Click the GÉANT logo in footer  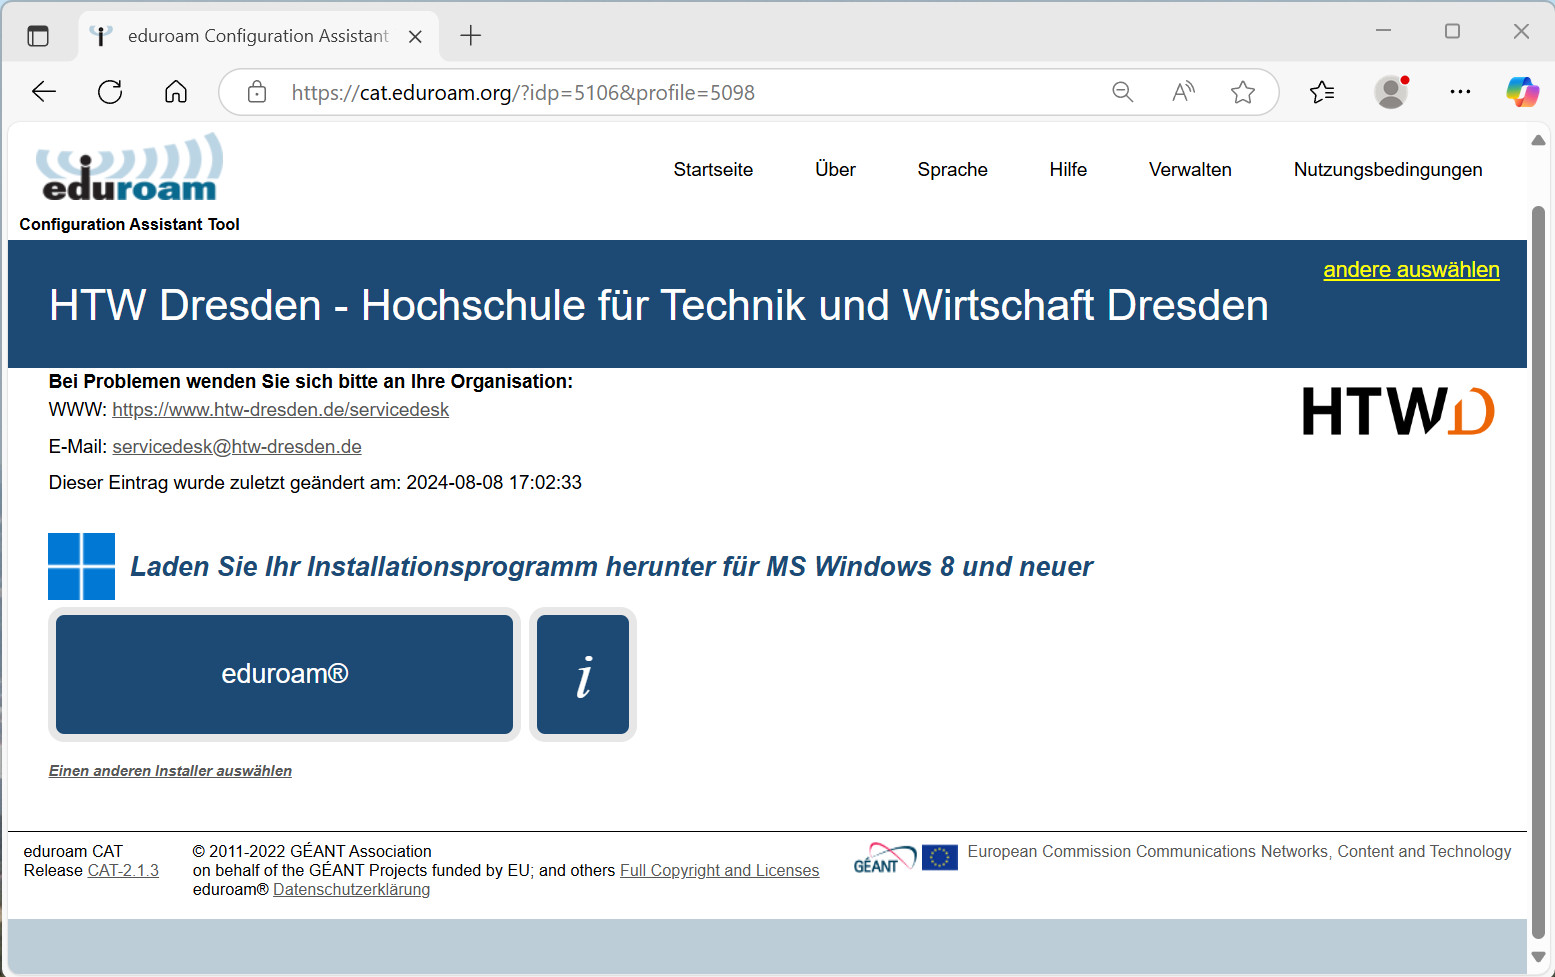[x=884, y=858]
